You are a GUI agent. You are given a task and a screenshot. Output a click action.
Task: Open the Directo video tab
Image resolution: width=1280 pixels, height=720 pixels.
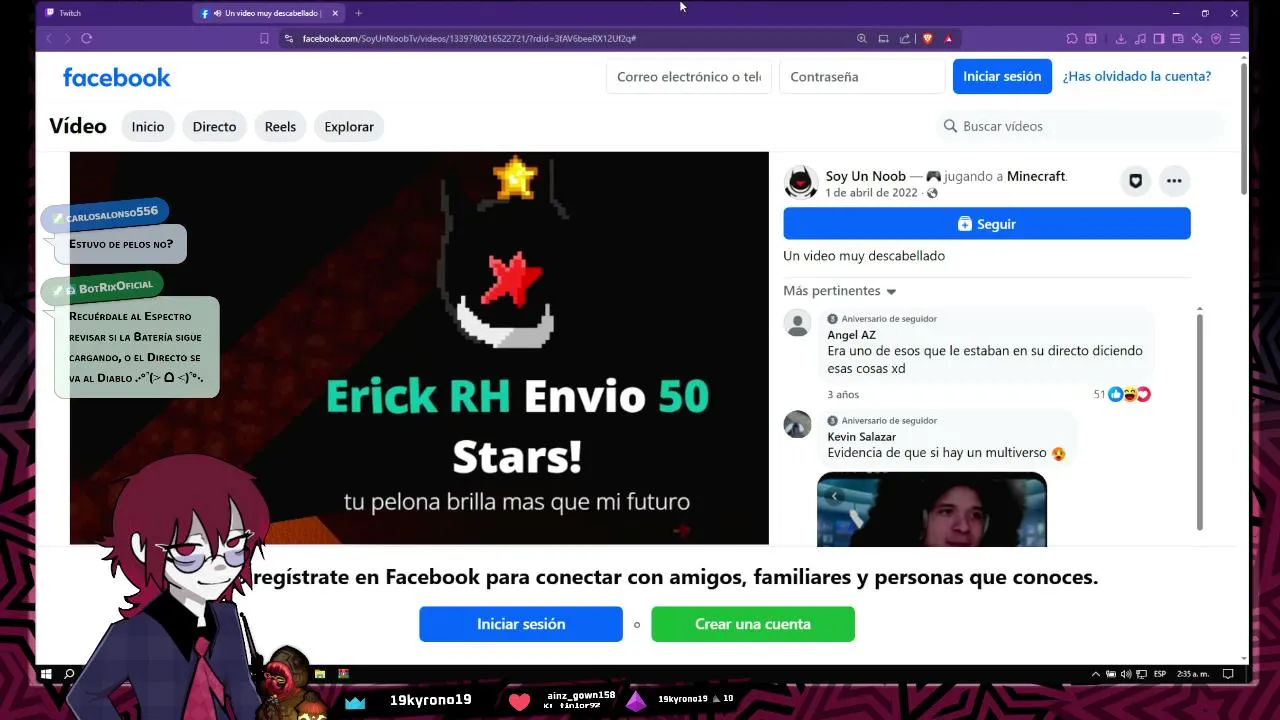coord(214,127)
